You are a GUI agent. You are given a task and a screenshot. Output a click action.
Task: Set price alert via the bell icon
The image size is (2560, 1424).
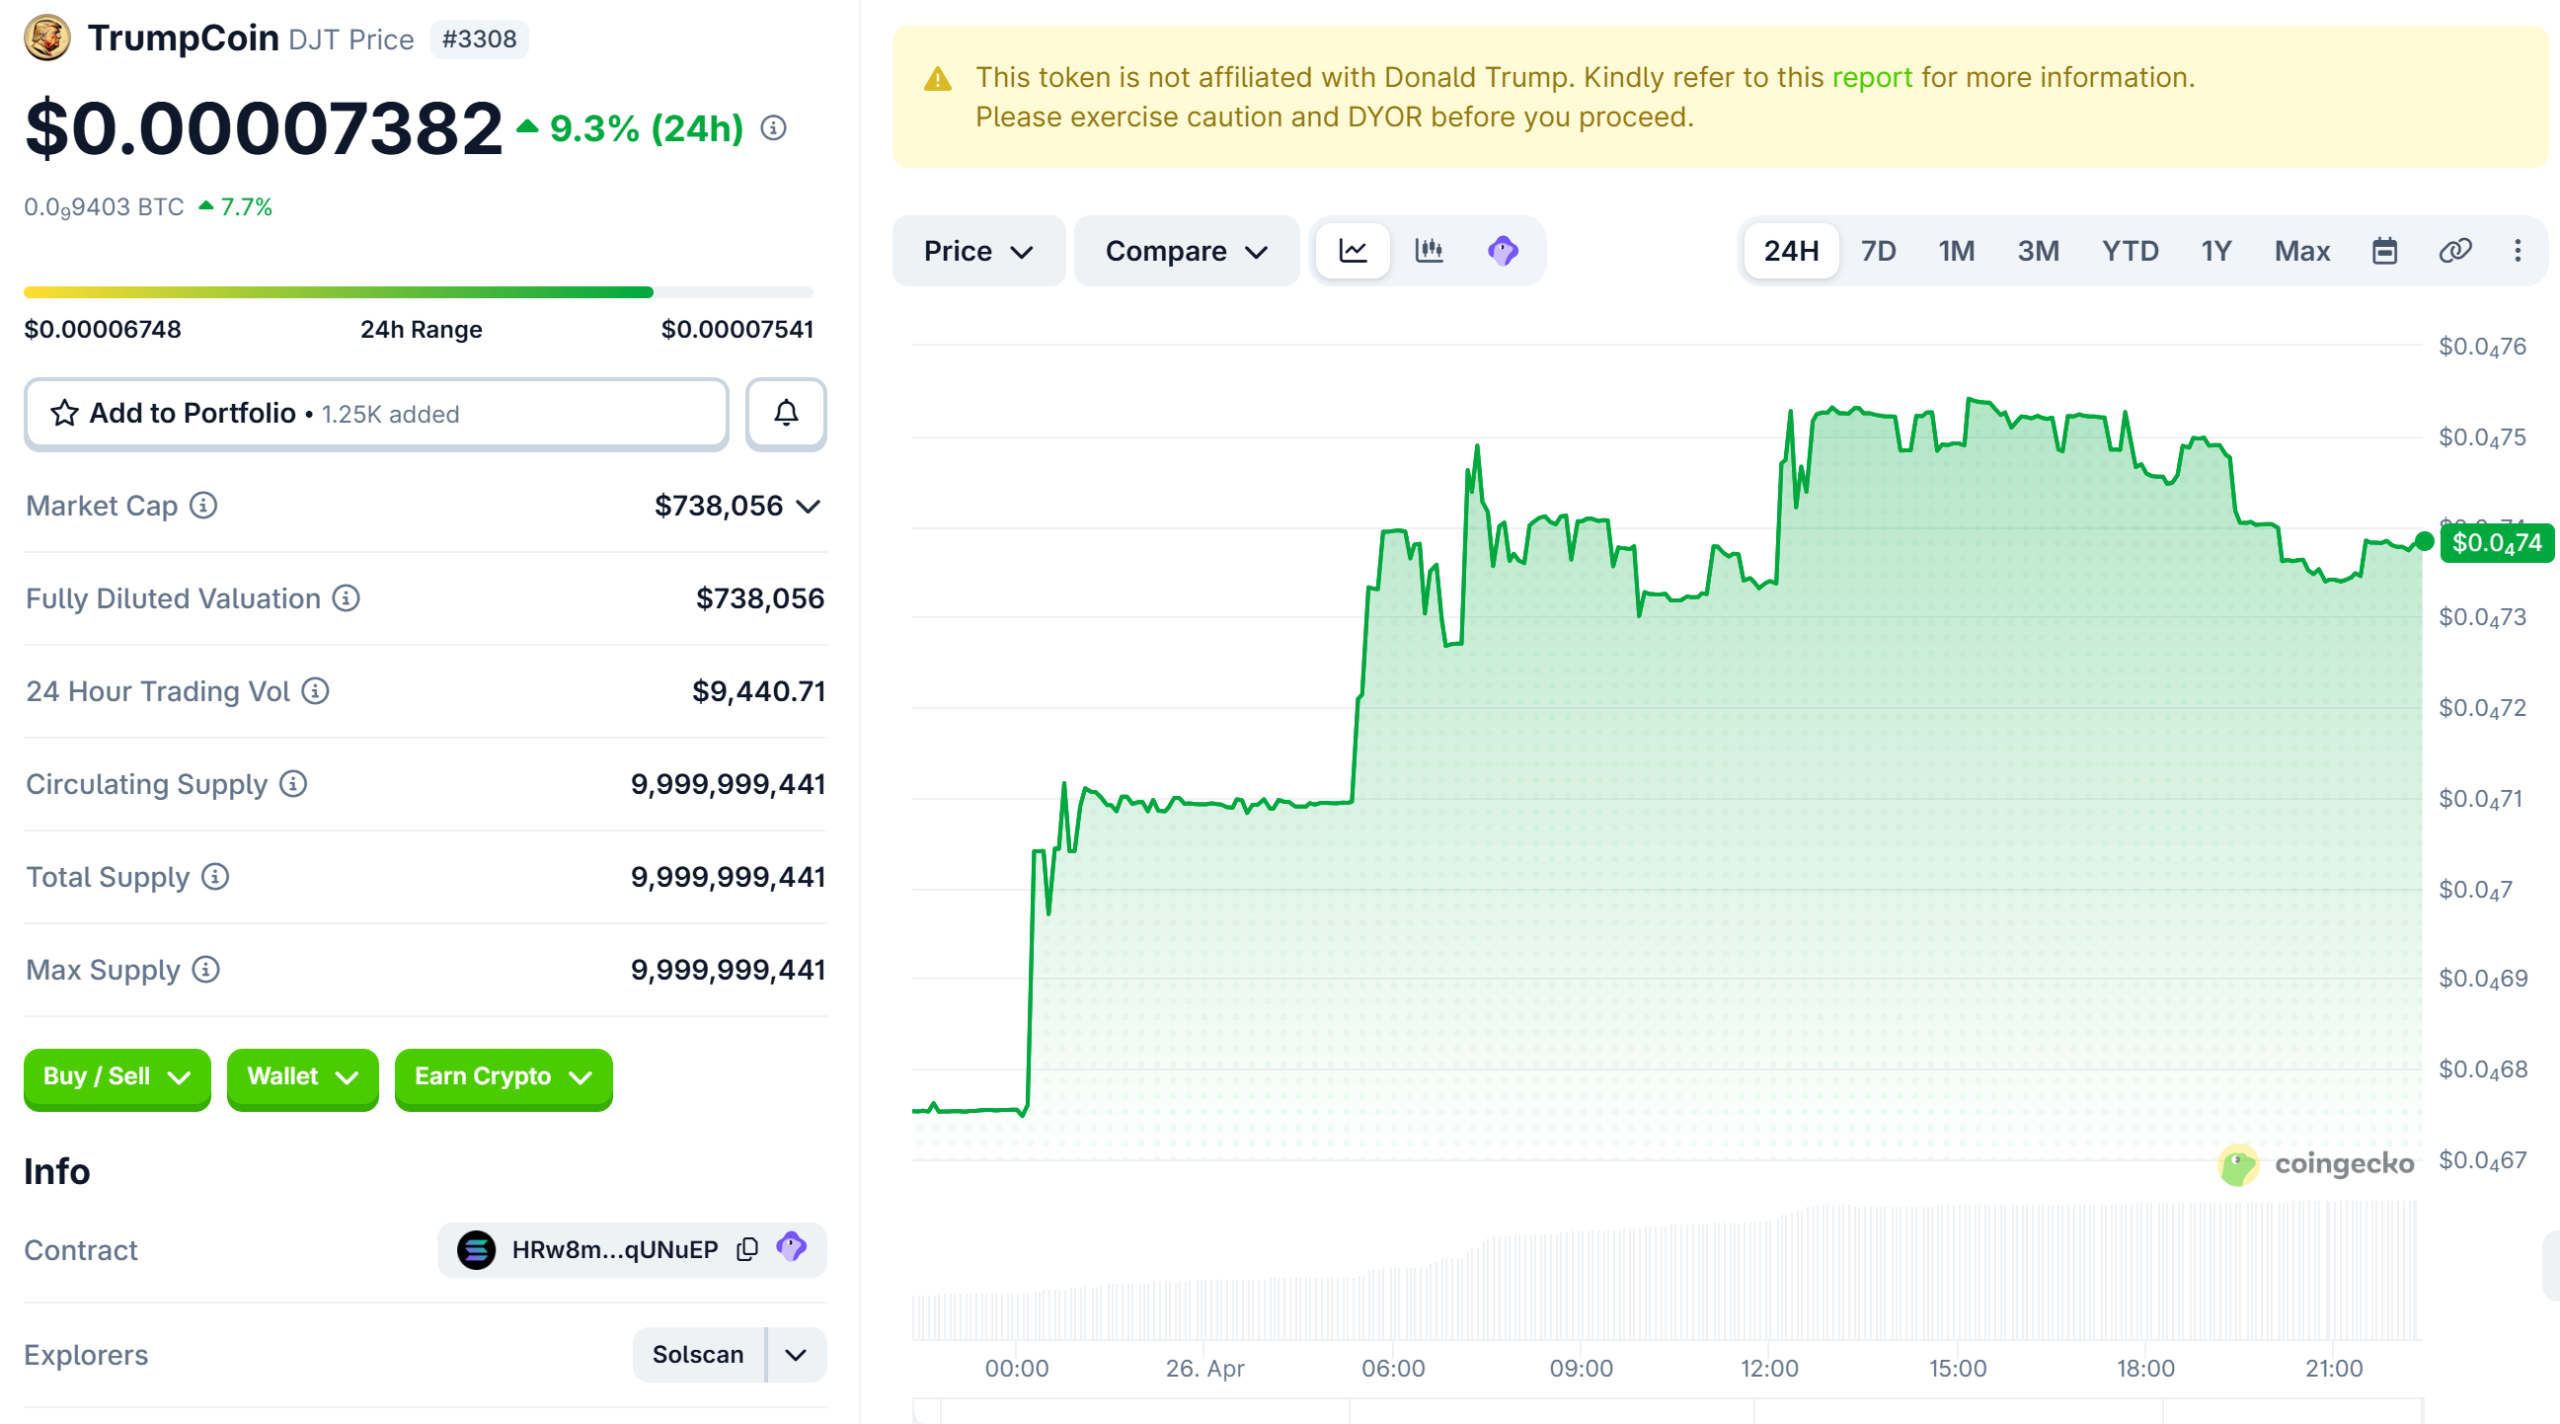(786, 413)
